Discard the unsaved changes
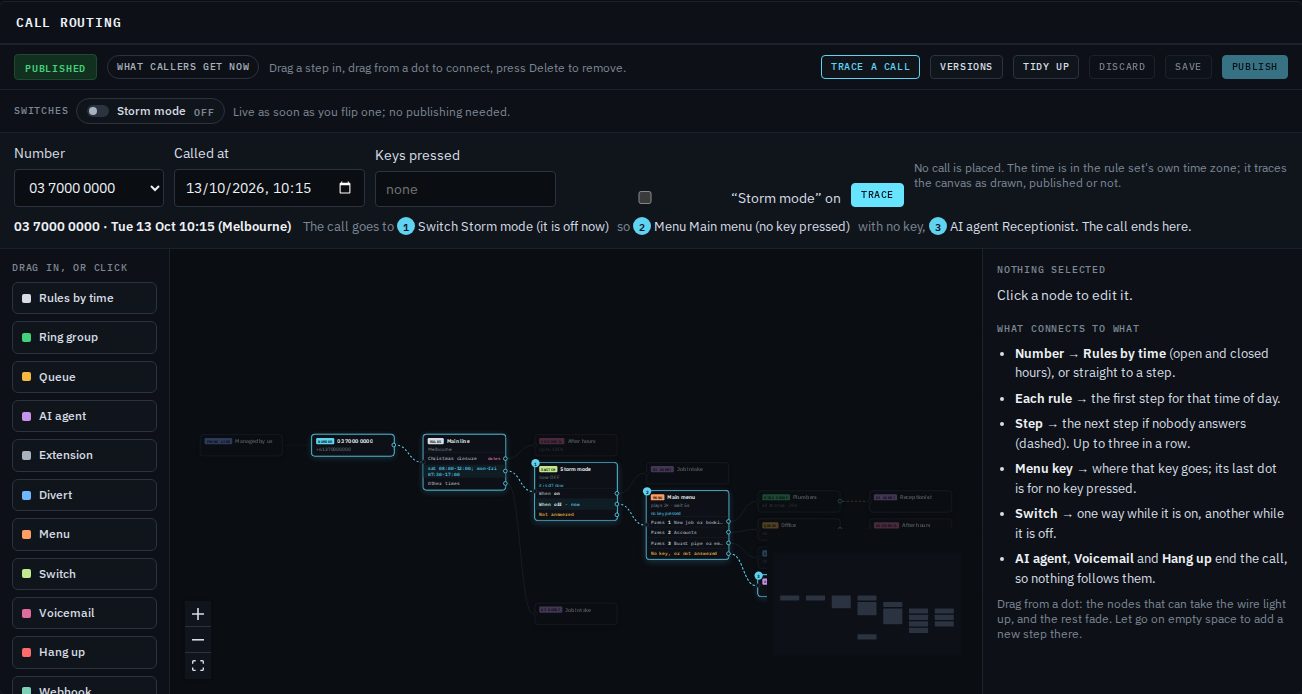This screenshot has width=1302, height=694. coord(1122,67)
